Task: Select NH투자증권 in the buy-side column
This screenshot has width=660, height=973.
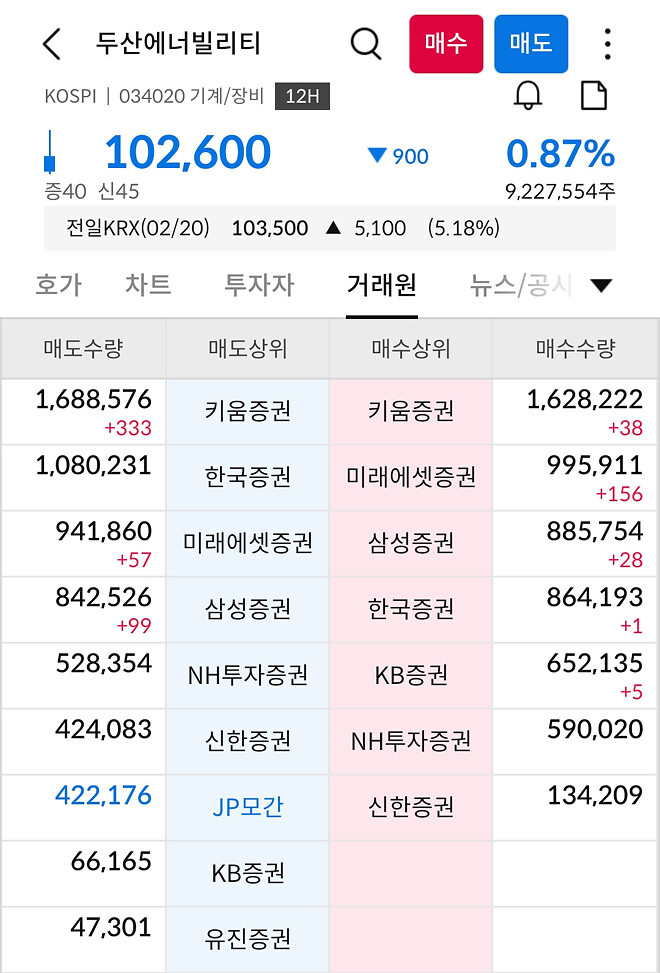Action: (x=411, y=741)
